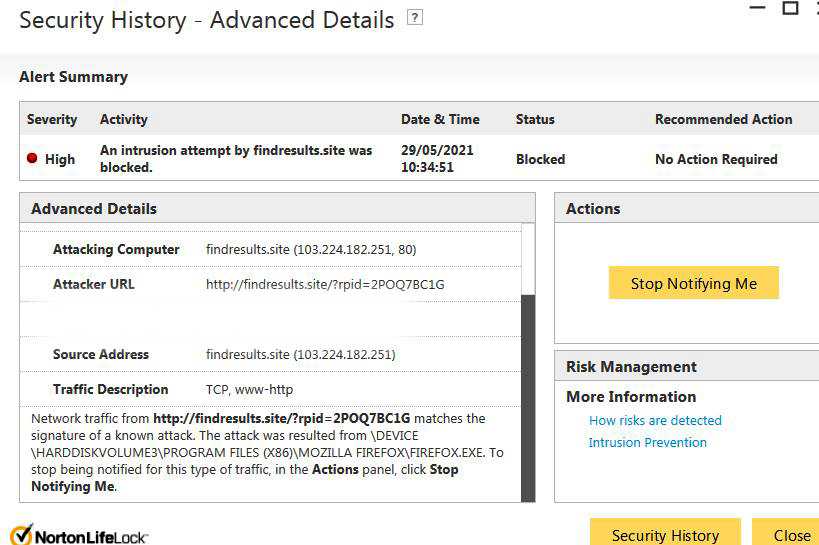
Task: Click the Status column header
Action: pos(535,119)
